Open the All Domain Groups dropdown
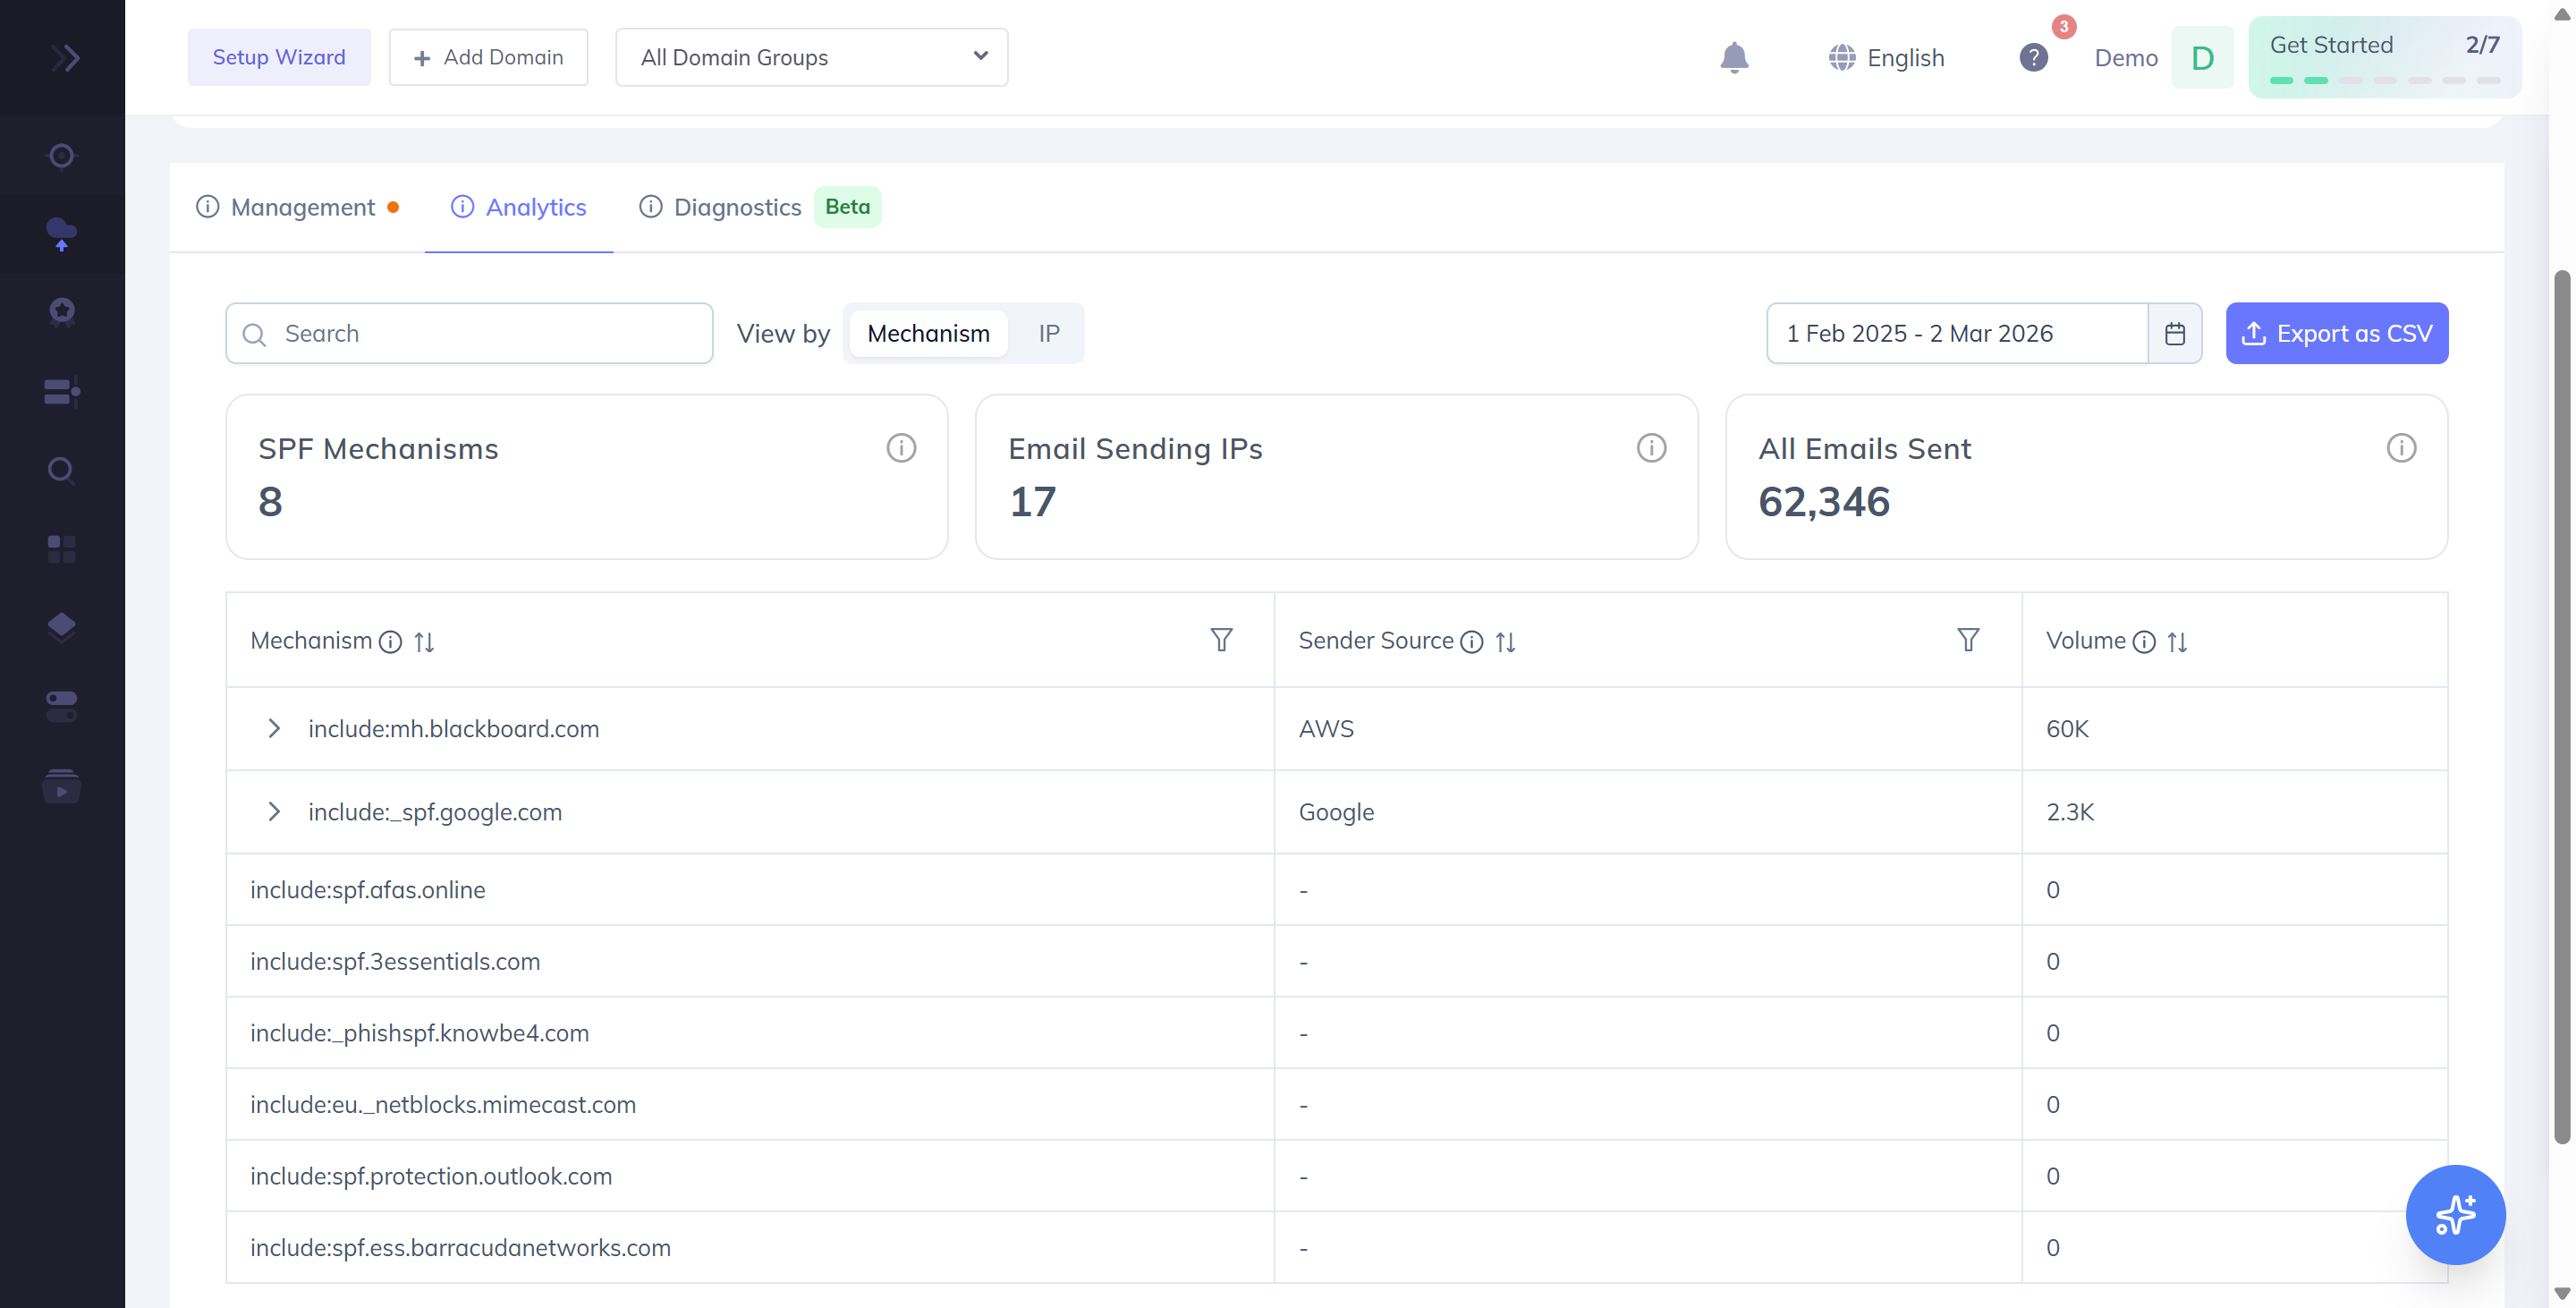This screenshot has width=2576, height=1308. tap(811, 57)
